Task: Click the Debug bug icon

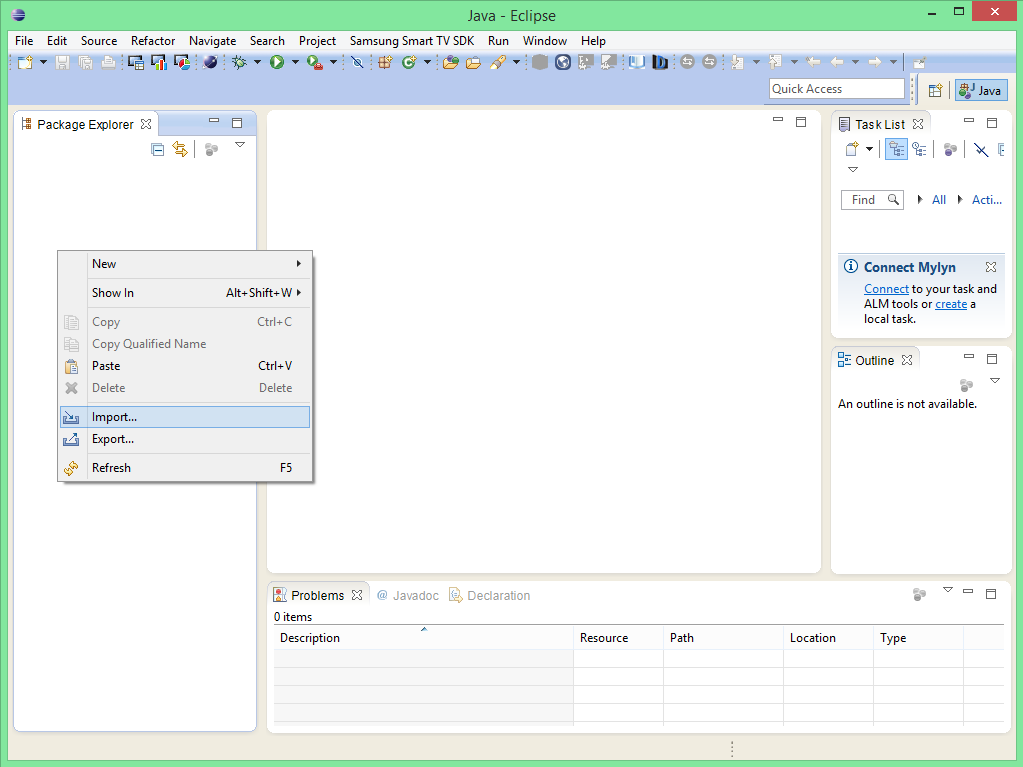Action: click(240, 63)
